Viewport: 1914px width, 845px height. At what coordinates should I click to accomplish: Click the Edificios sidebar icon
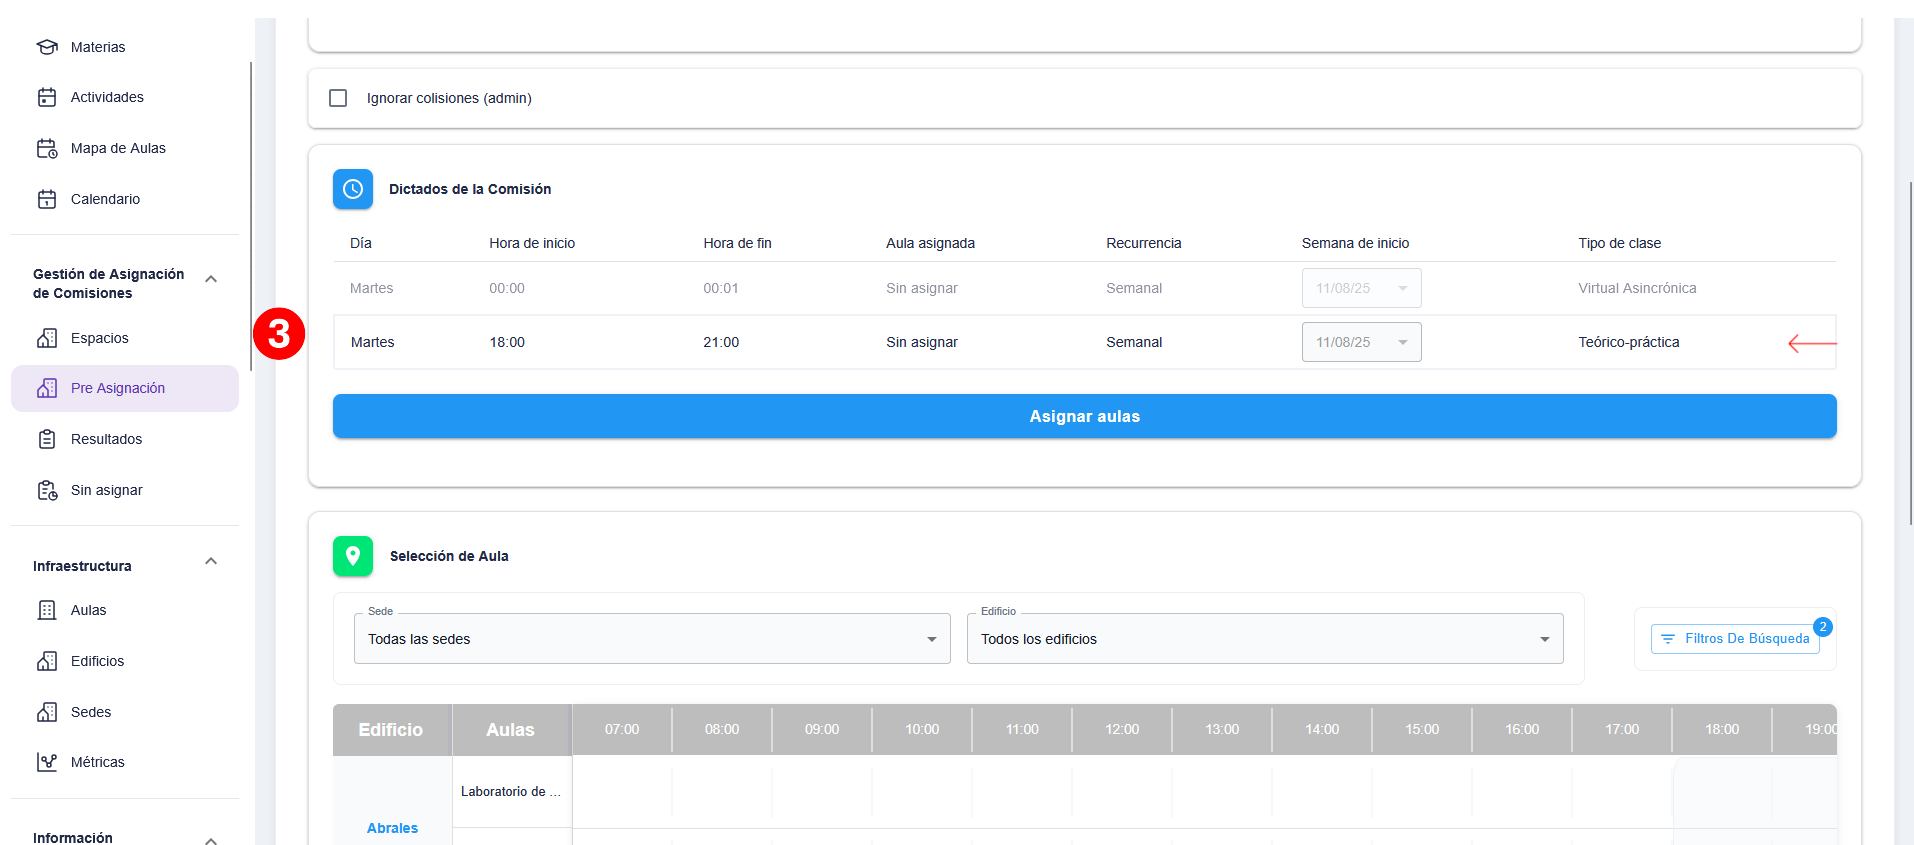coord(47,661)
